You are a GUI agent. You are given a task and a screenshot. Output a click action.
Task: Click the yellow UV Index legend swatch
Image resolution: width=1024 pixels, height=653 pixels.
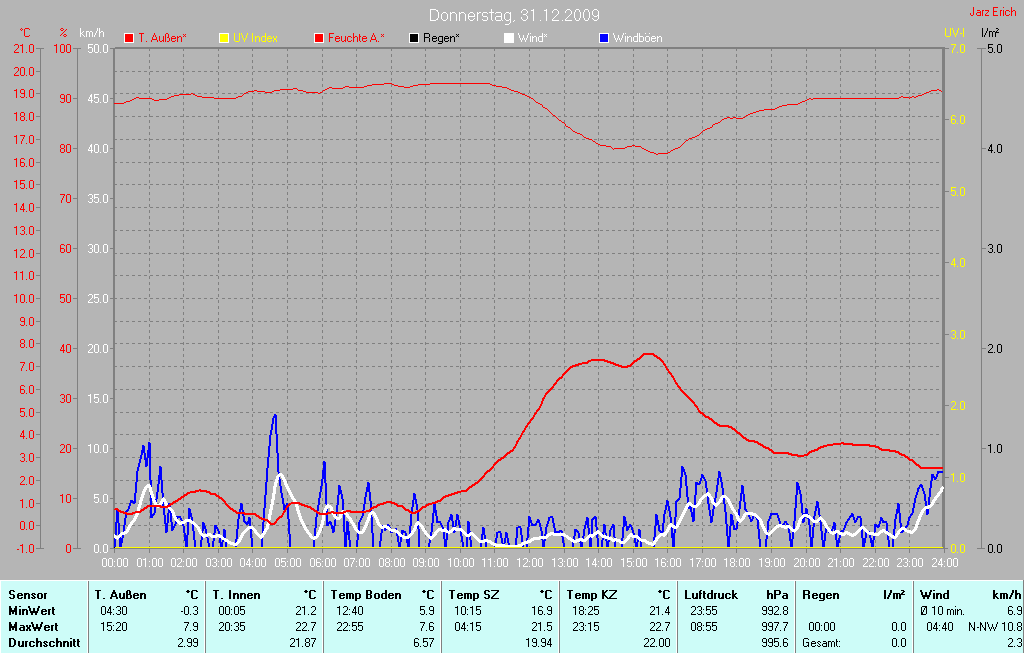click(224, 38)
